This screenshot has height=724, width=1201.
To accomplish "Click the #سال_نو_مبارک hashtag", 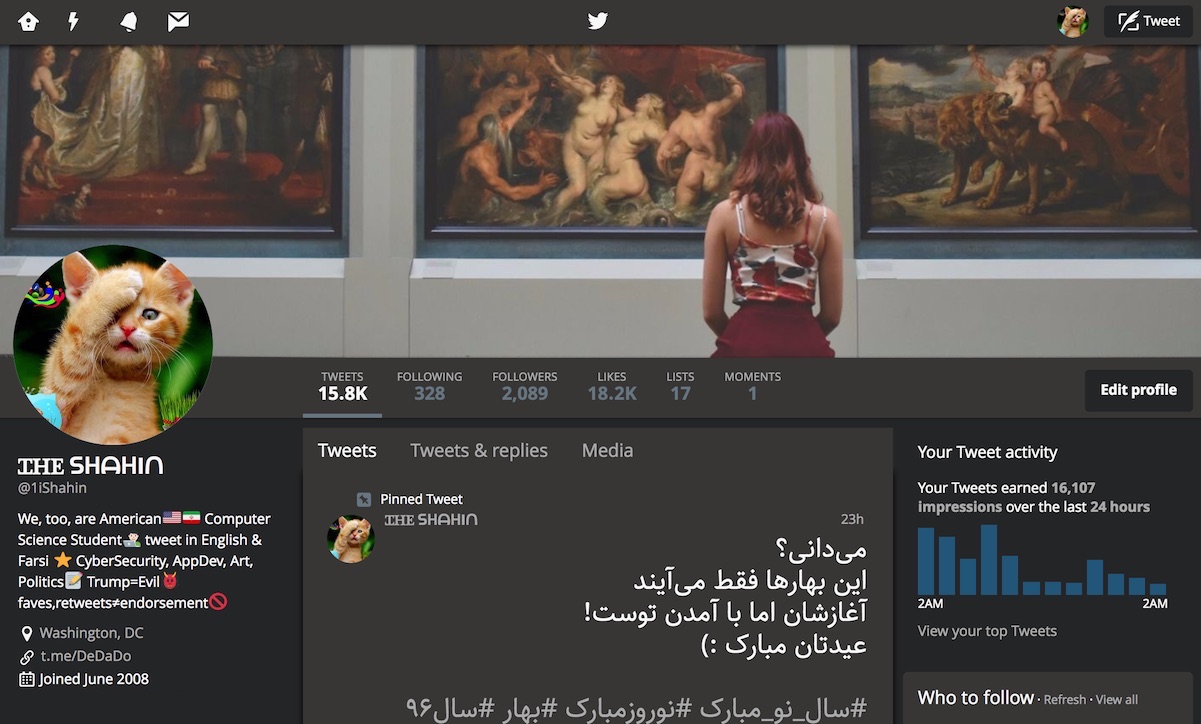I will [784, 708].
